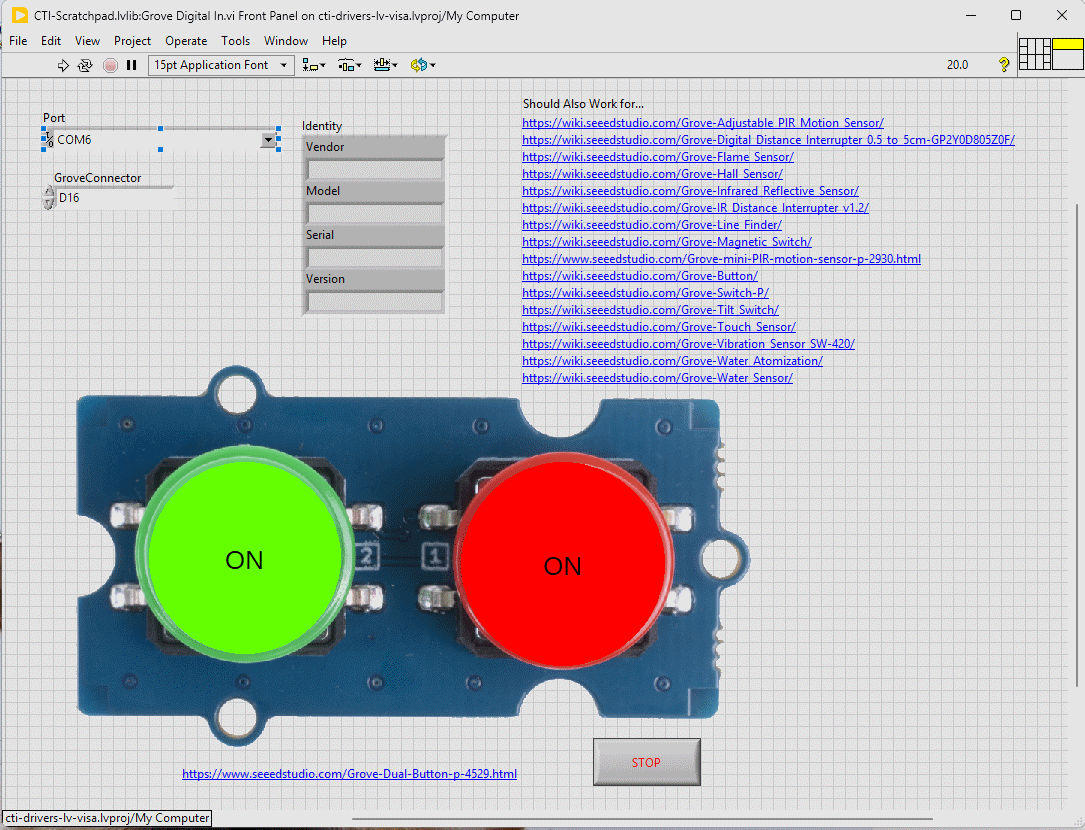Screen dimensions: 1085x830
Task: Open the Resize Objects tool
Action: [384, 65]
